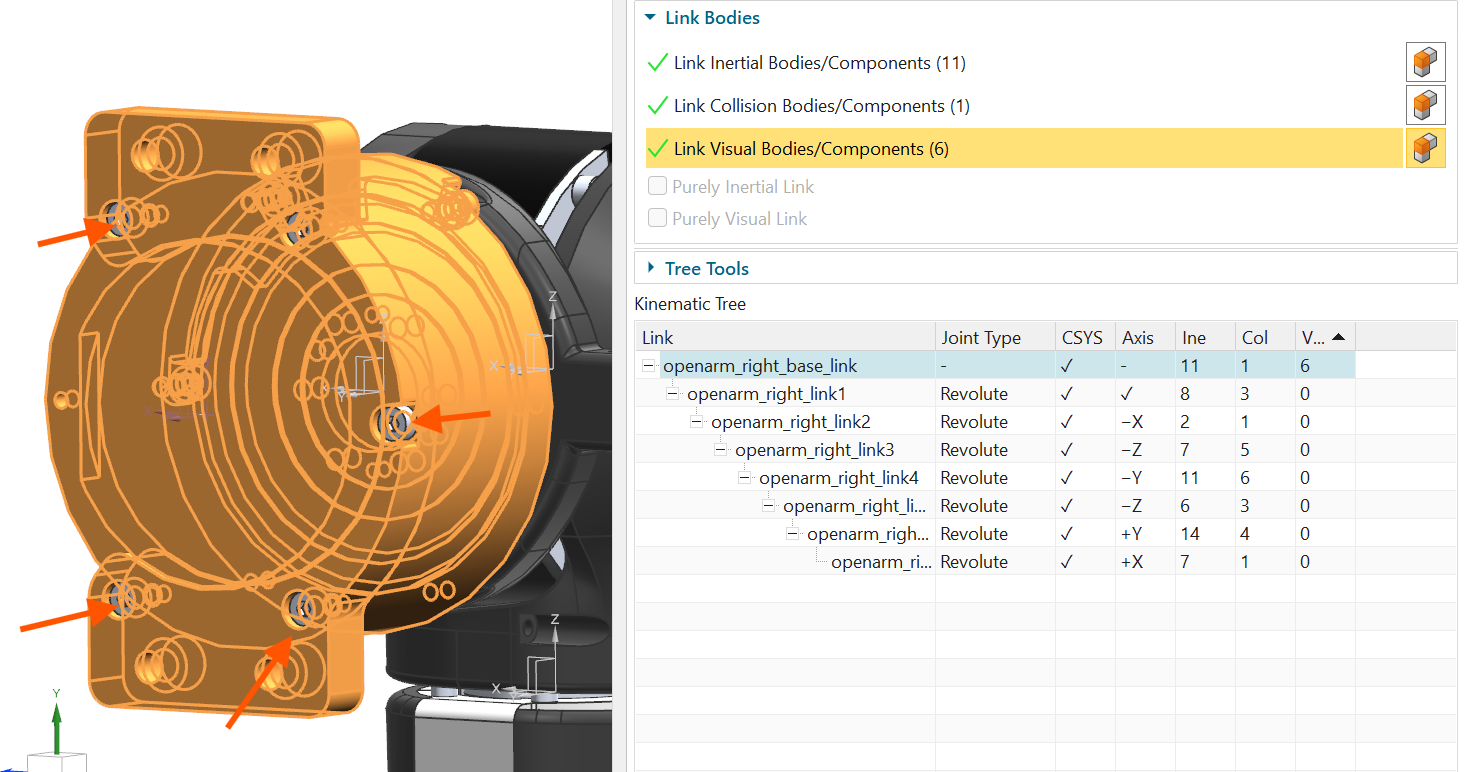Click Col value 4 in +Y axis row
The height and width of the screenshot is (772, 1465).
1245,534
